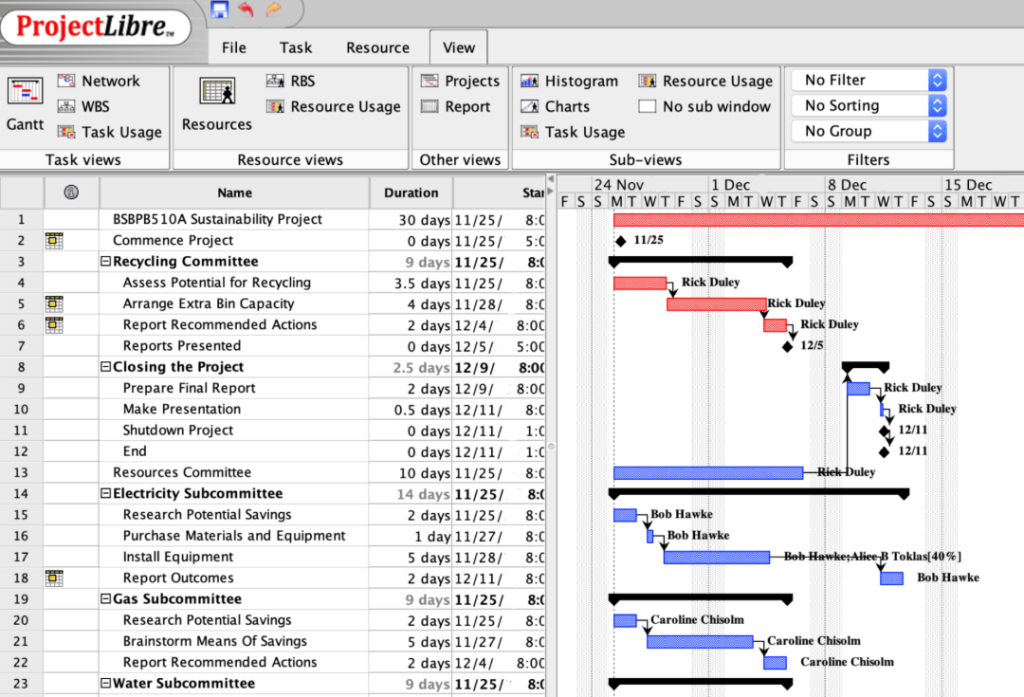The width and height of the screenshot is (1024, 697).
Task: Open the Resource tab
Action: coord(377,48)
